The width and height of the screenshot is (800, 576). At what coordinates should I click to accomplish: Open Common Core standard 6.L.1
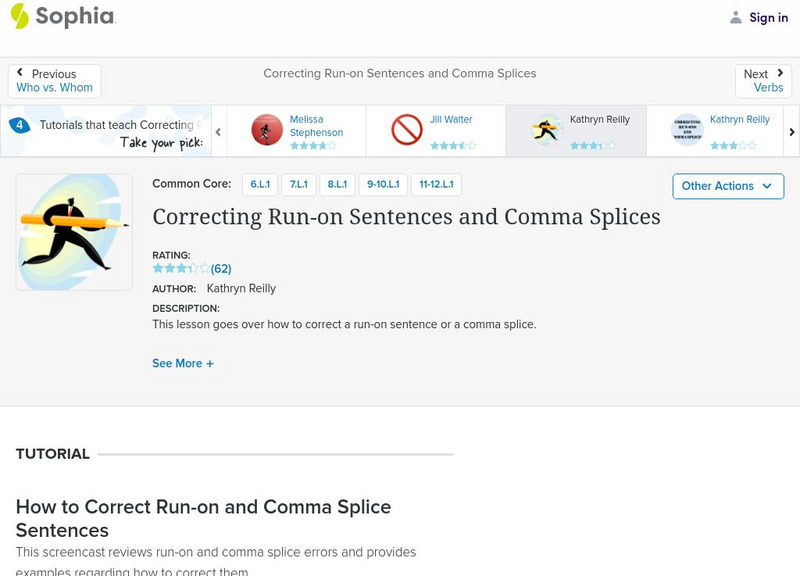click(260, 185)
